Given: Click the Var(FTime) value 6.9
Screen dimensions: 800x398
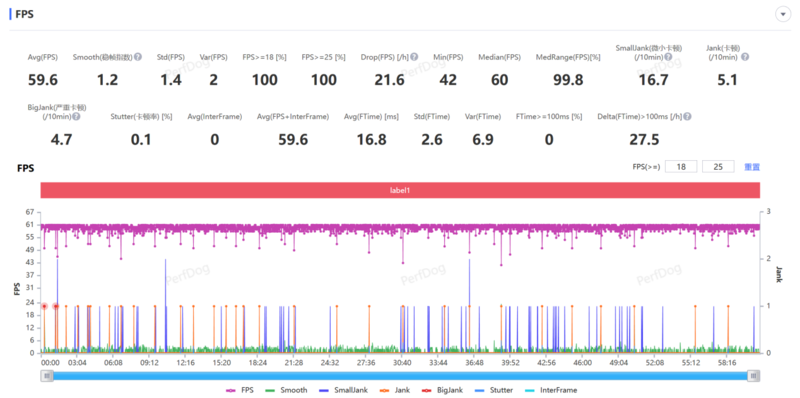Looking at the screenshot, I should coord(483,139).
